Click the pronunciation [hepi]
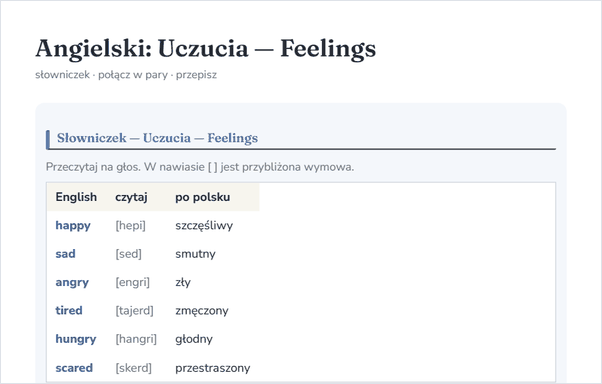Viewport: 602px width, 384px height. 131,225
